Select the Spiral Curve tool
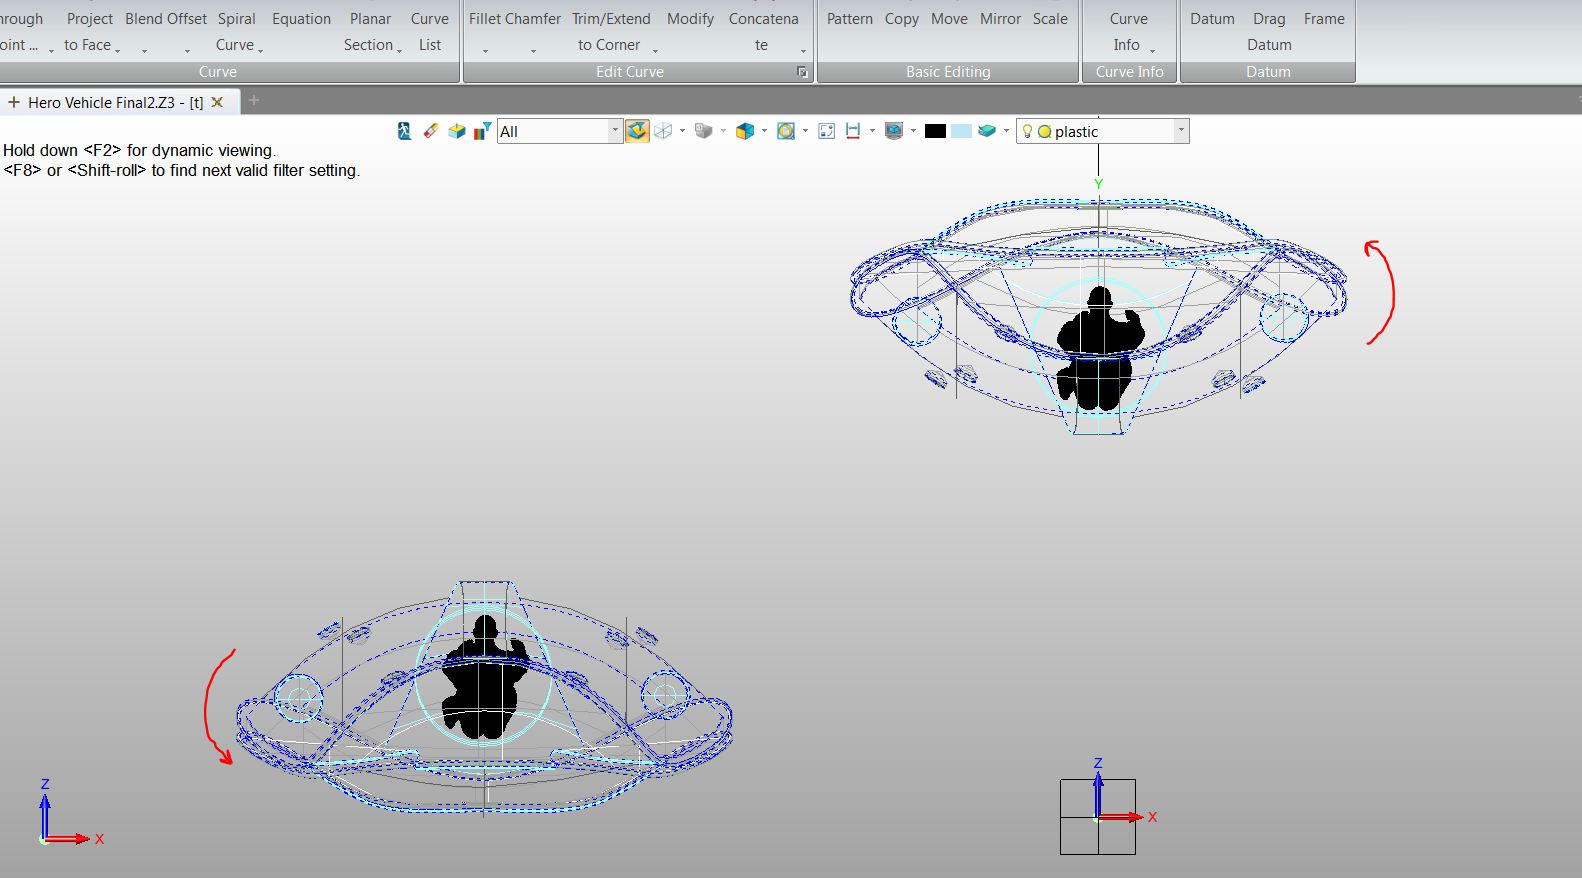This screenshot has width=1582, height=878. coord(237,31)
